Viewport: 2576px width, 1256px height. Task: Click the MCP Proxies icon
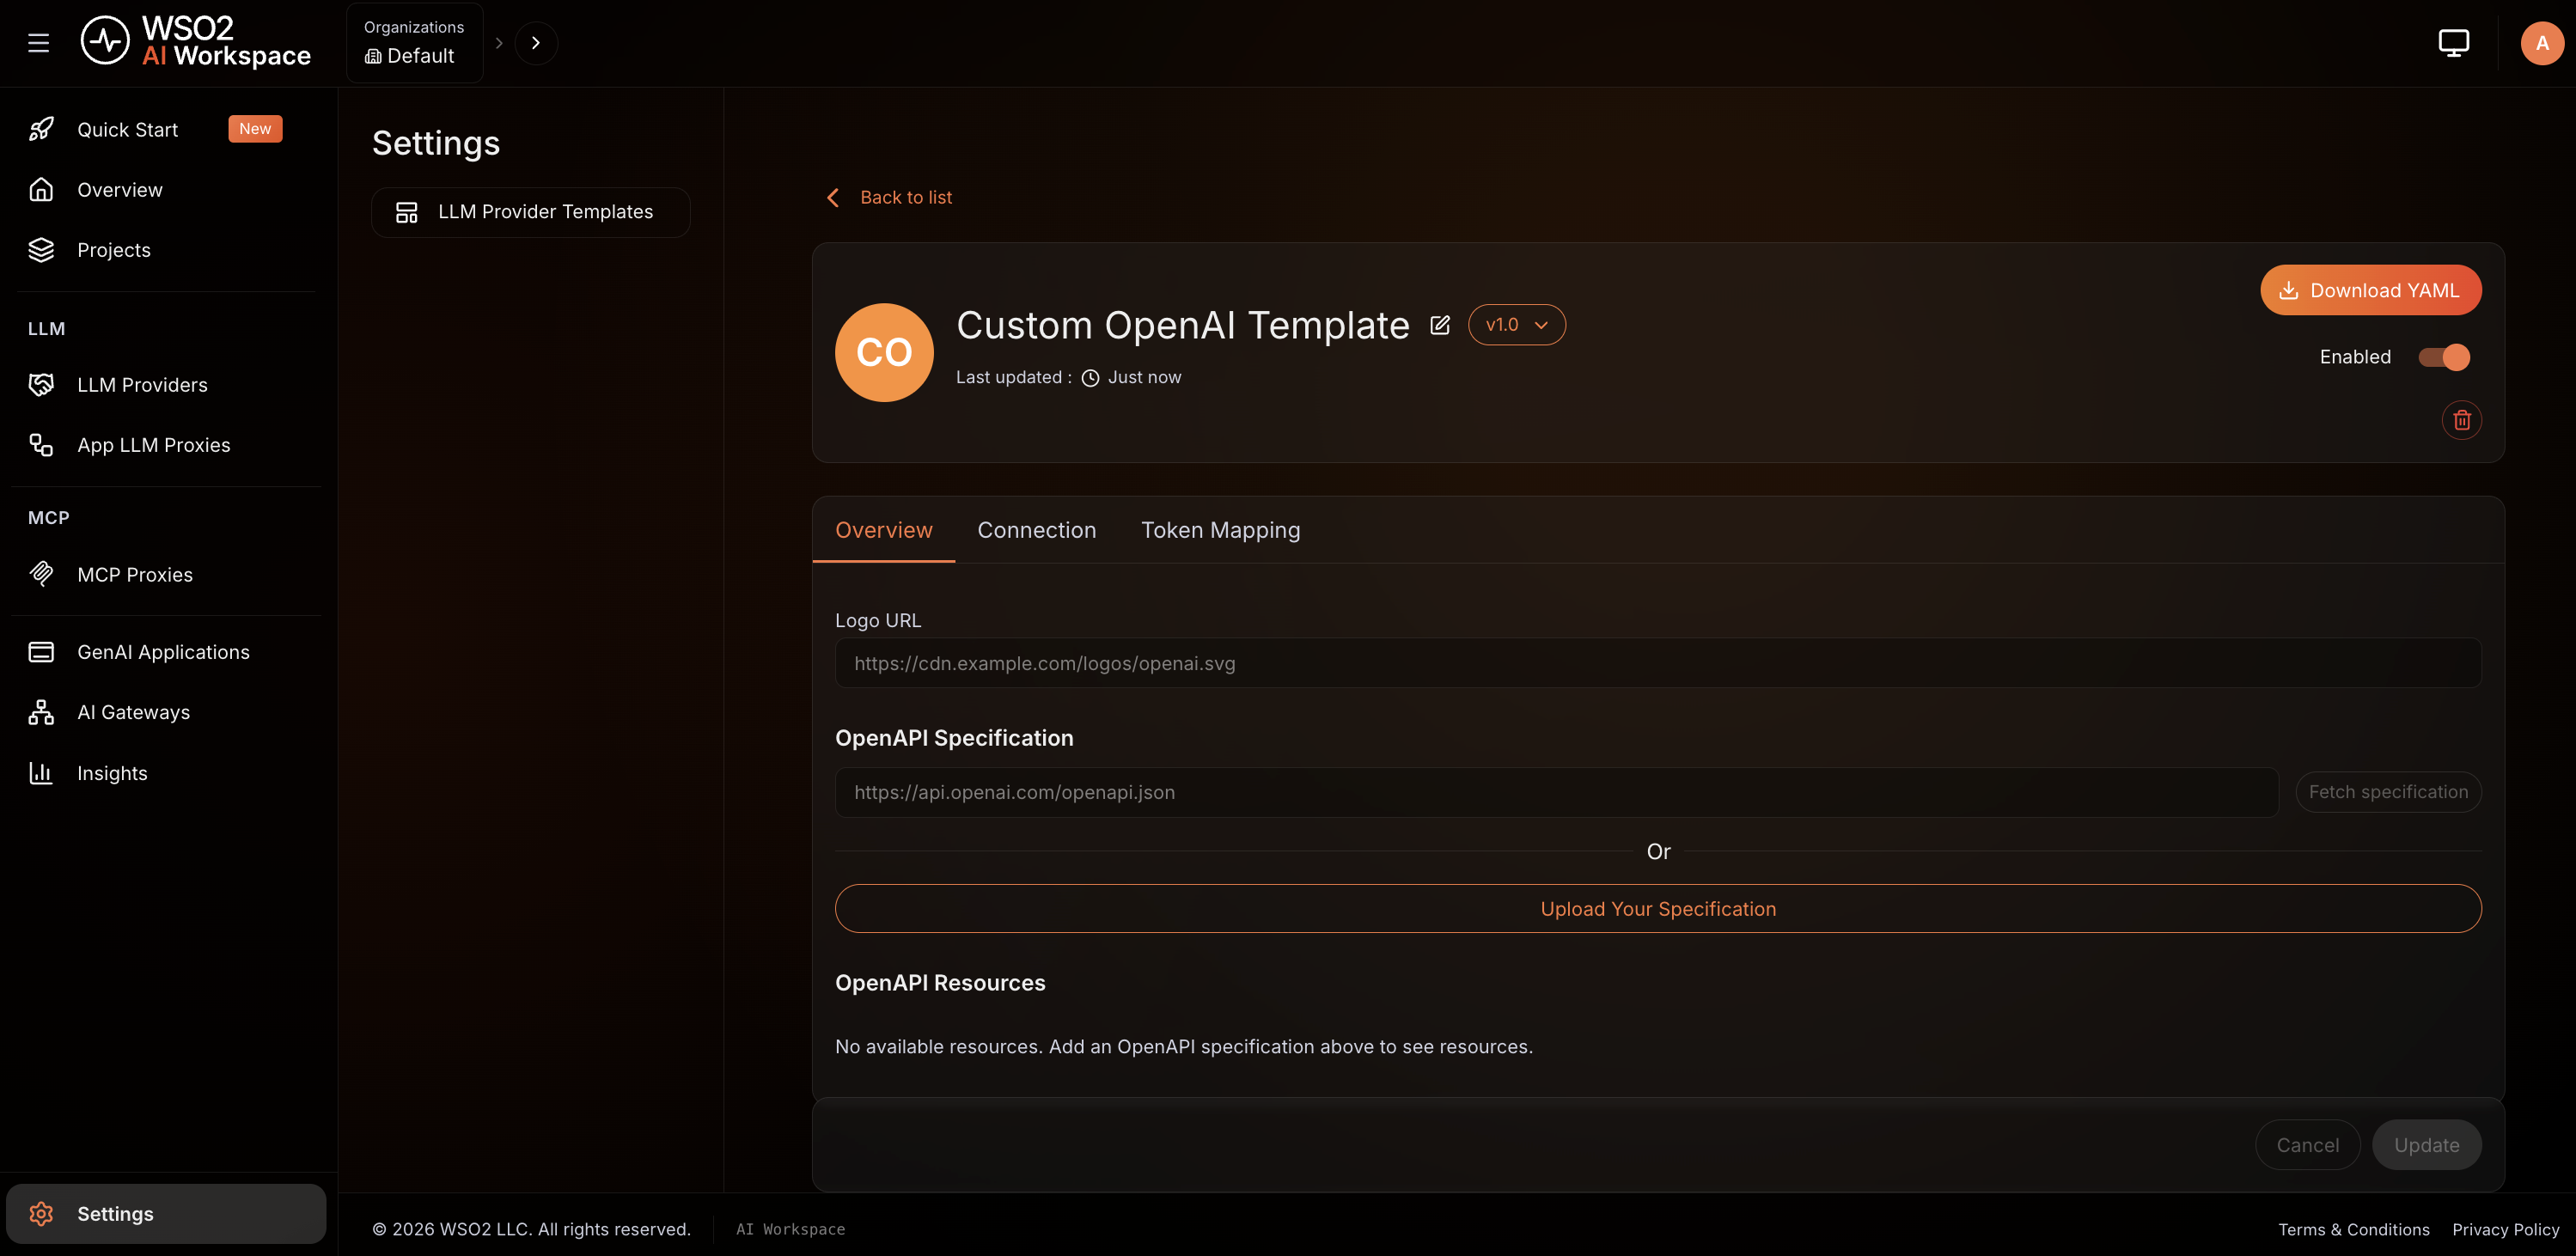click(x=41, y=574)
